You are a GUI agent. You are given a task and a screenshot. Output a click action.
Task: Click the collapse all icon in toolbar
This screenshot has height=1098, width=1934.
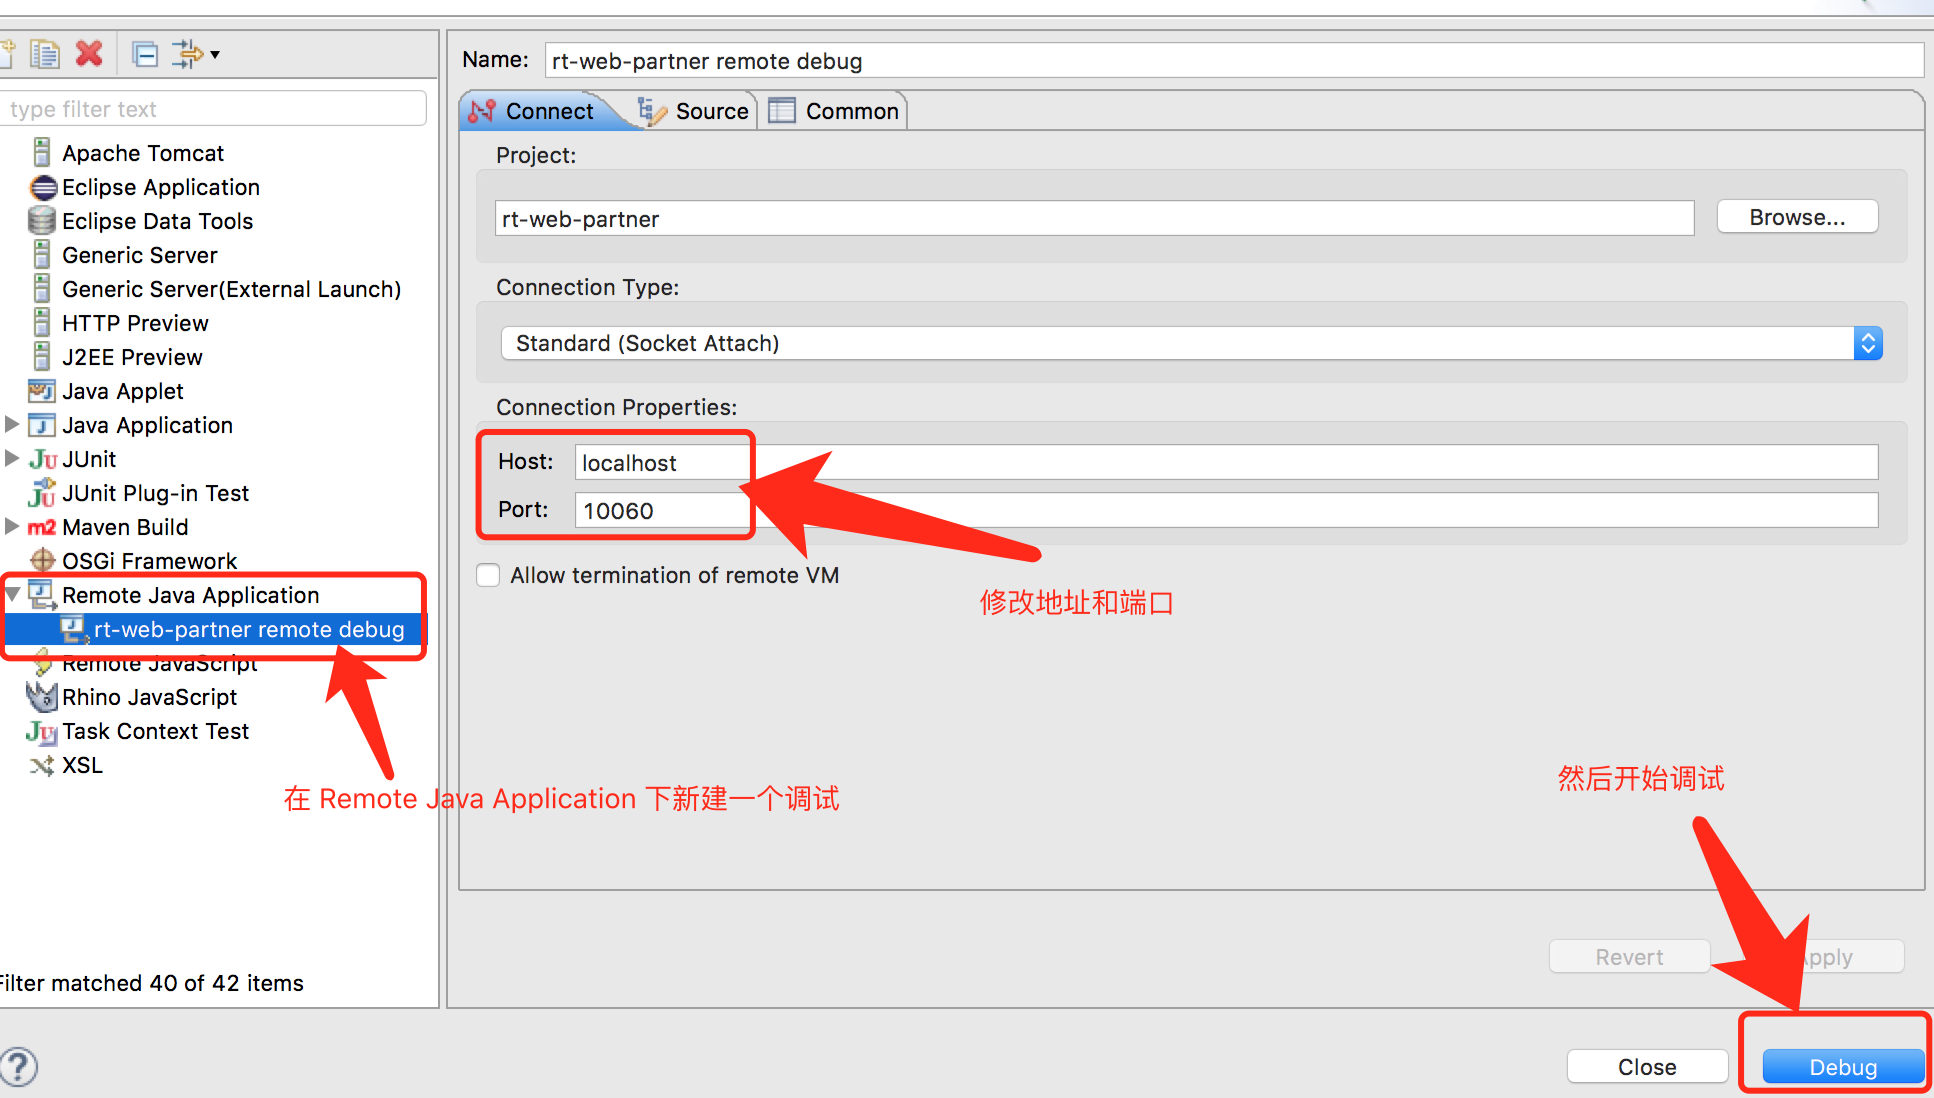coord(145,54)
